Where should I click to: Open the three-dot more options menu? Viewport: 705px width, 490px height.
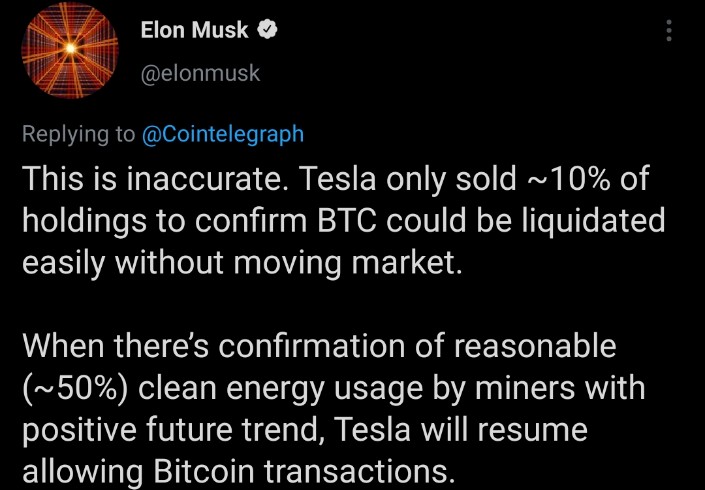pos(669,31)
